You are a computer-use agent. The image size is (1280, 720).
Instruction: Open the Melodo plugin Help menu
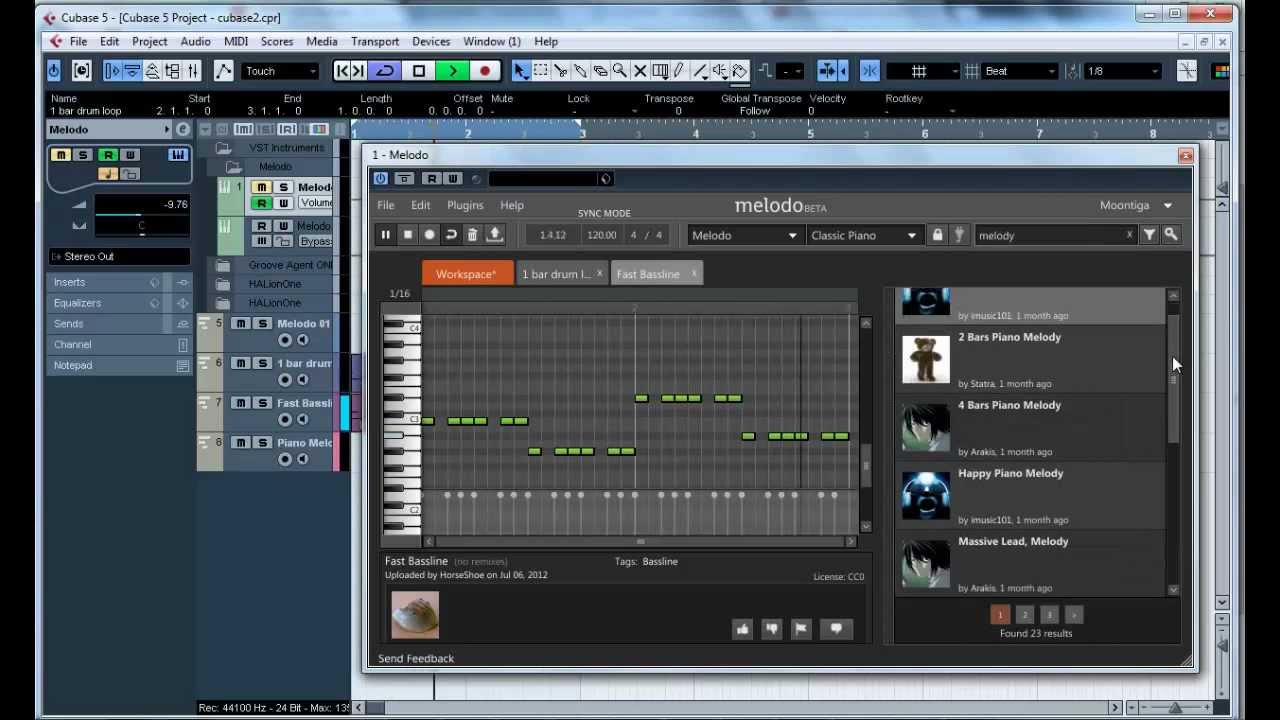[x=512, y=205]
